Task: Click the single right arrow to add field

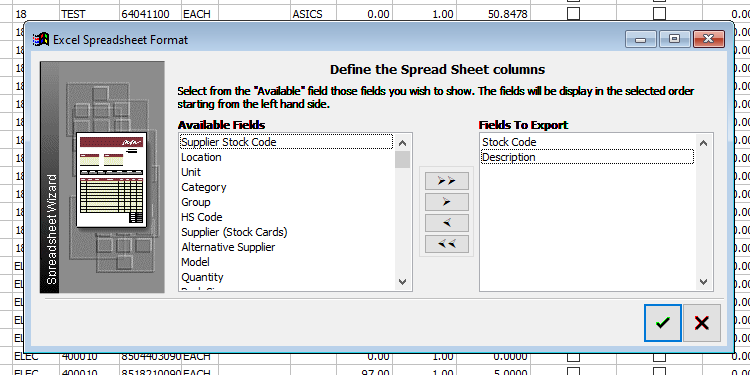Action: 447,202
